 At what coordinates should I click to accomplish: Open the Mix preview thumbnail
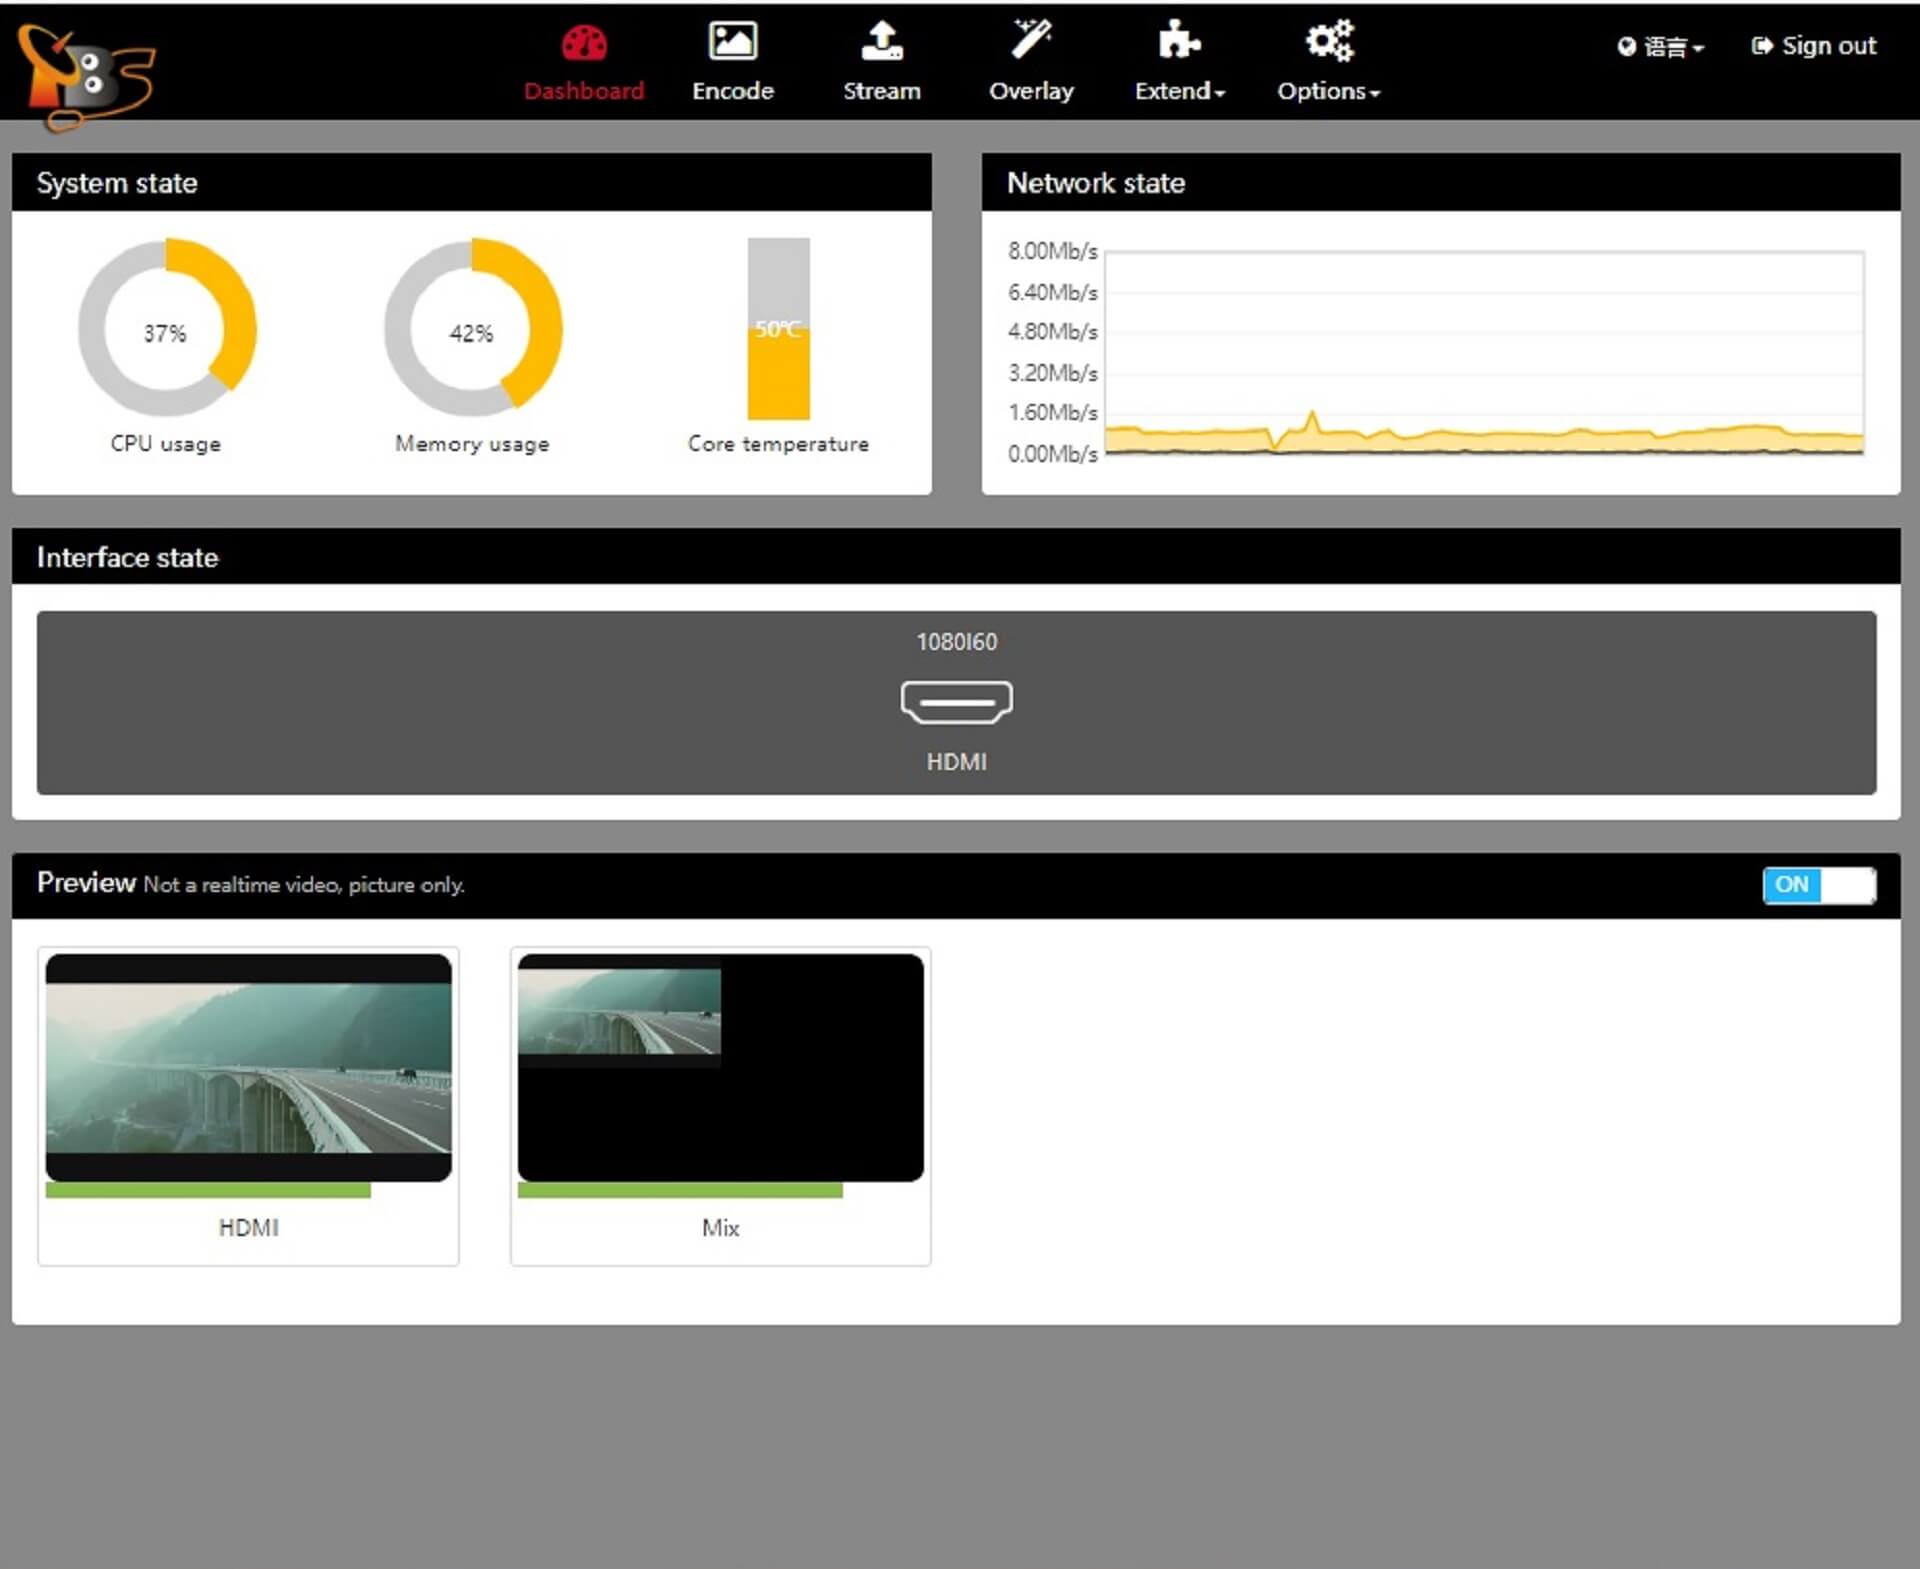pos(720,1067)
